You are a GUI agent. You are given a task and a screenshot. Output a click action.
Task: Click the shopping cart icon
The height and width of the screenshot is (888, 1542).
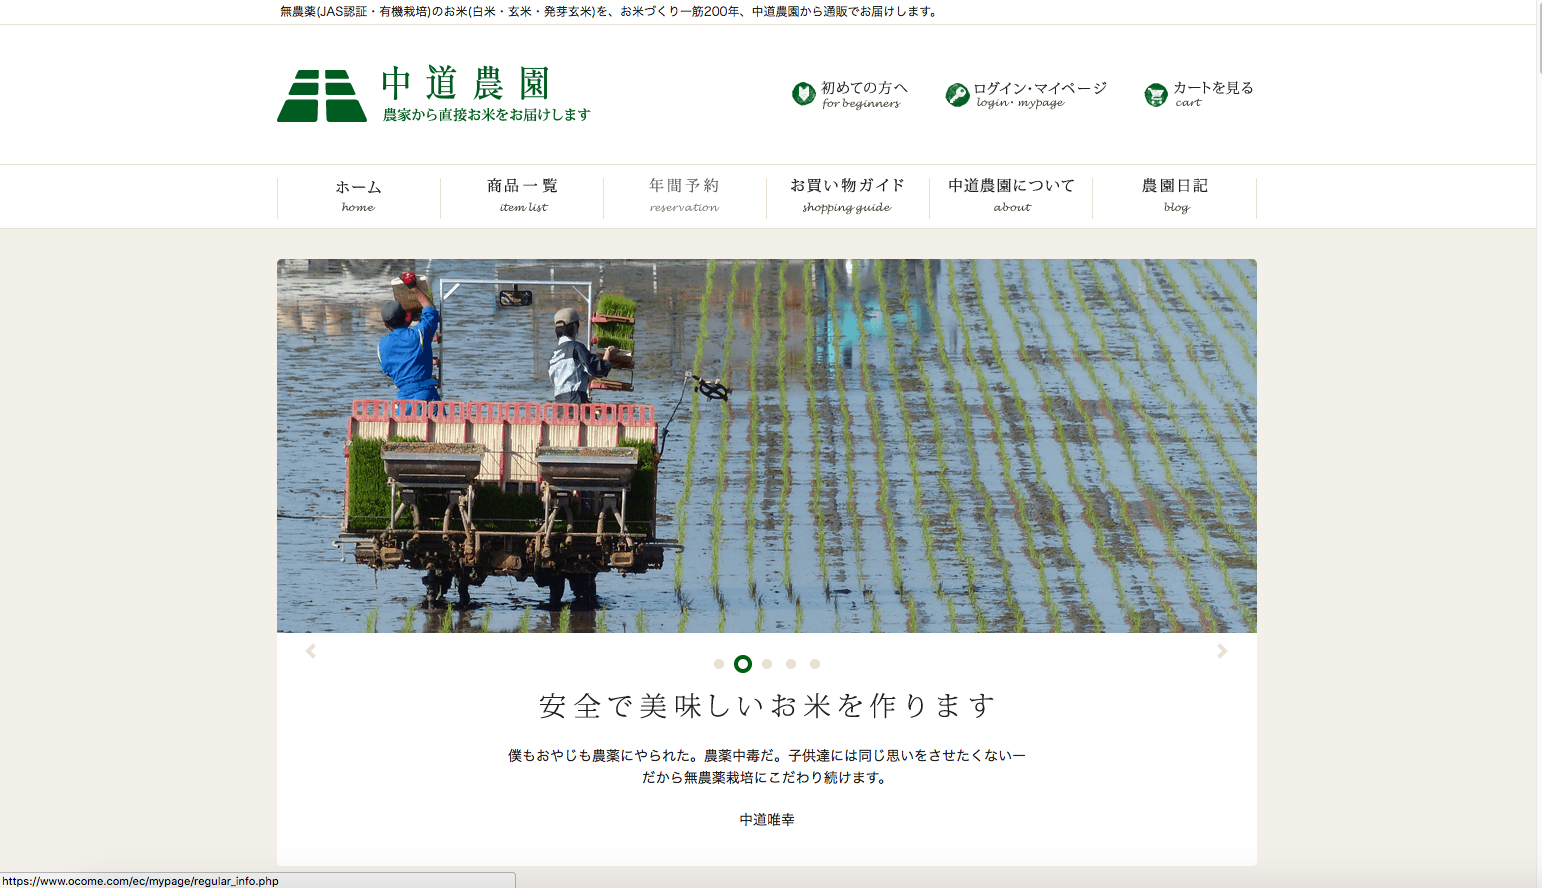1156,95
